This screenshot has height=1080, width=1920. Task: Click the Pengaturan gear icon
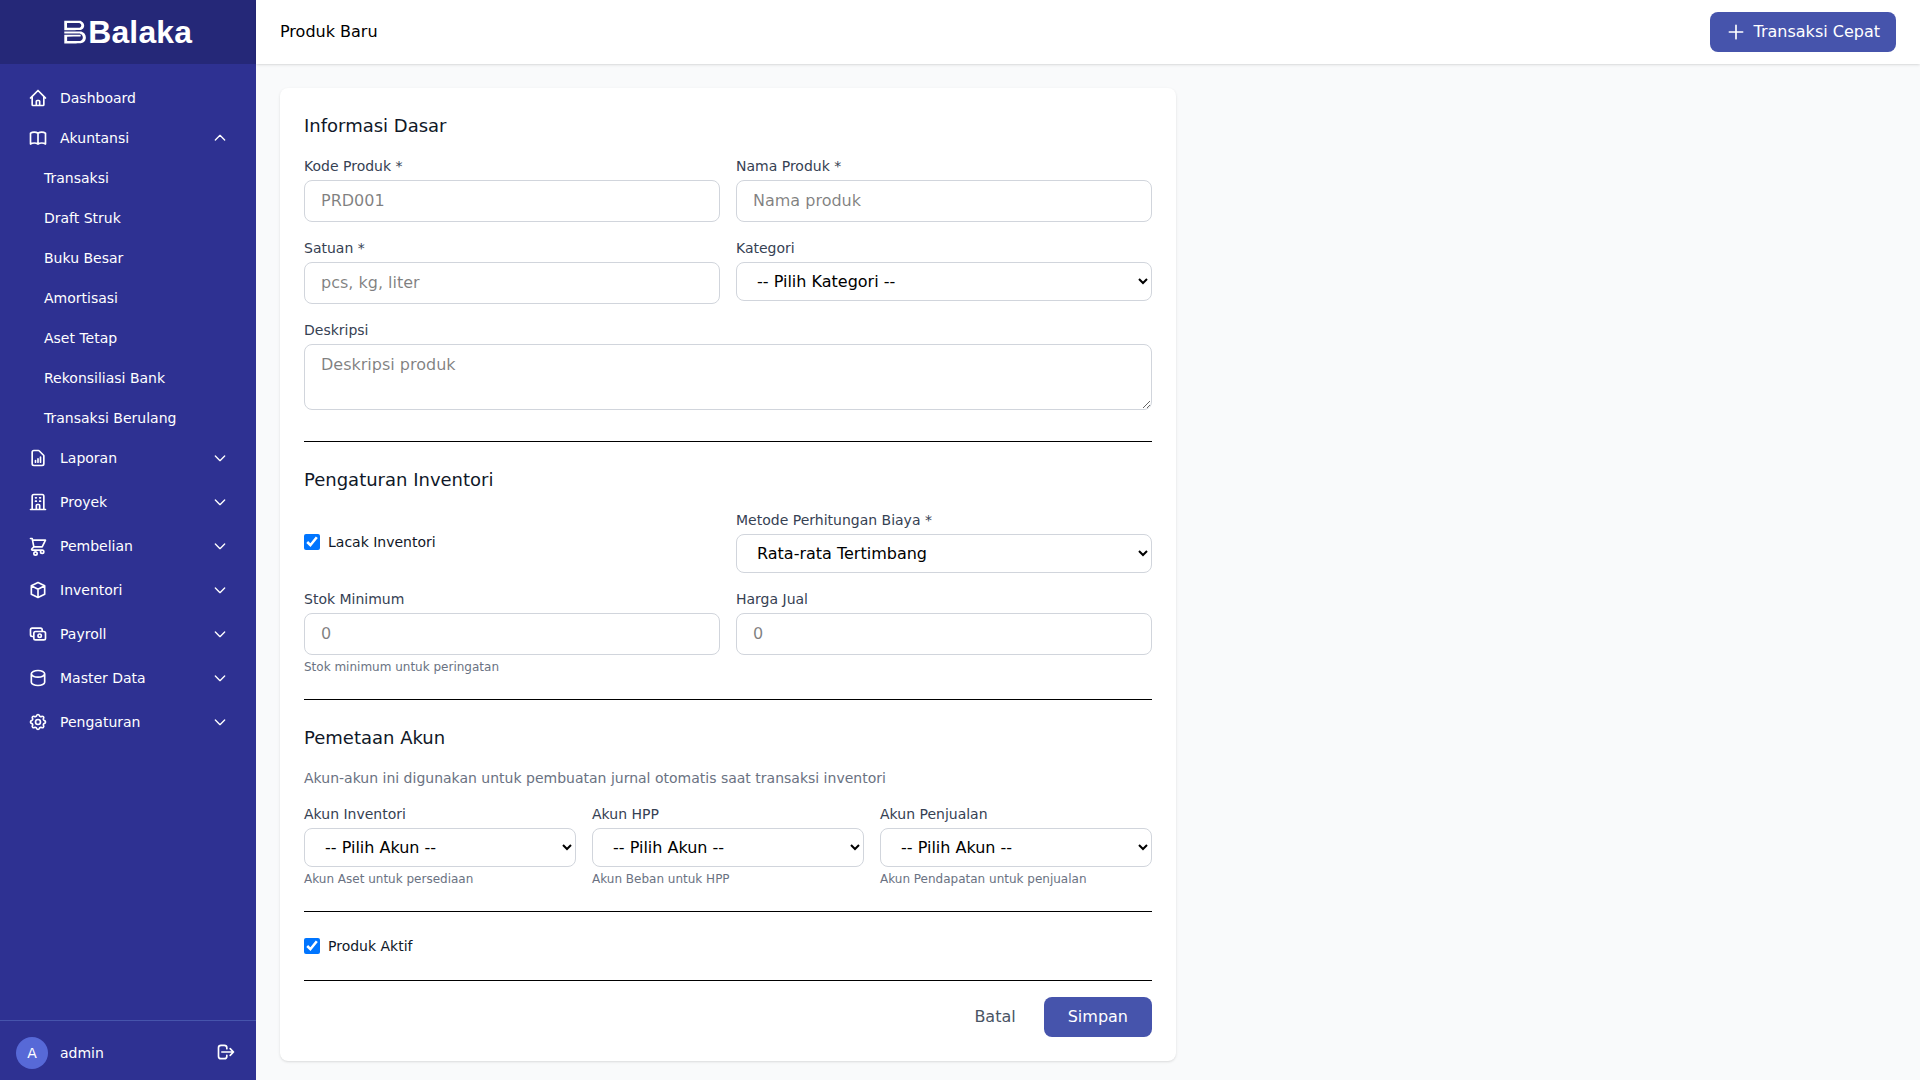[x=38, y=722]
